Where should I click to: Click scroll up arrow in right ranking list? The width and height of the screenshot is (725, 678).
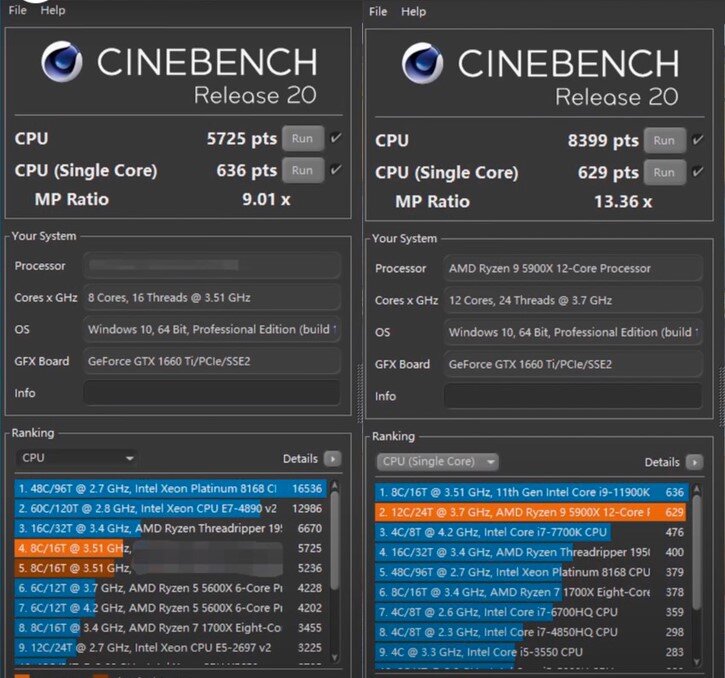click(x=697, y=489)
